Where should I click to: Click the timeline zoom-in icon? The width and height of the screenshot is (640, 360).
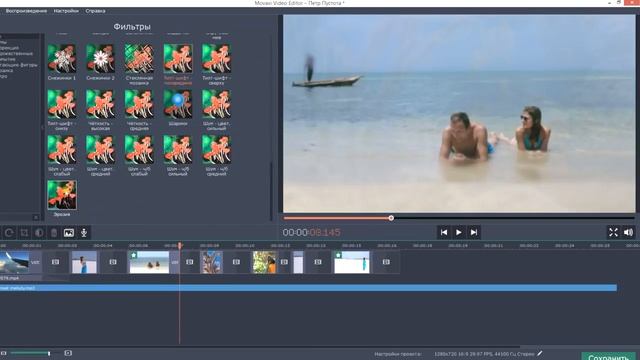click(x=68, y=353)
